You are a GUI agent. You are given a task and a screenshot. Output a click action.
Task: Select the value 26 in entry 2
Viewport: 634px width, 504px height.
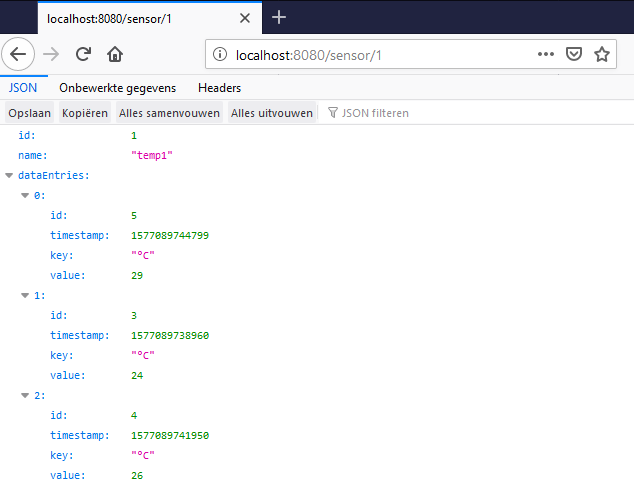(x=137, y=476)
